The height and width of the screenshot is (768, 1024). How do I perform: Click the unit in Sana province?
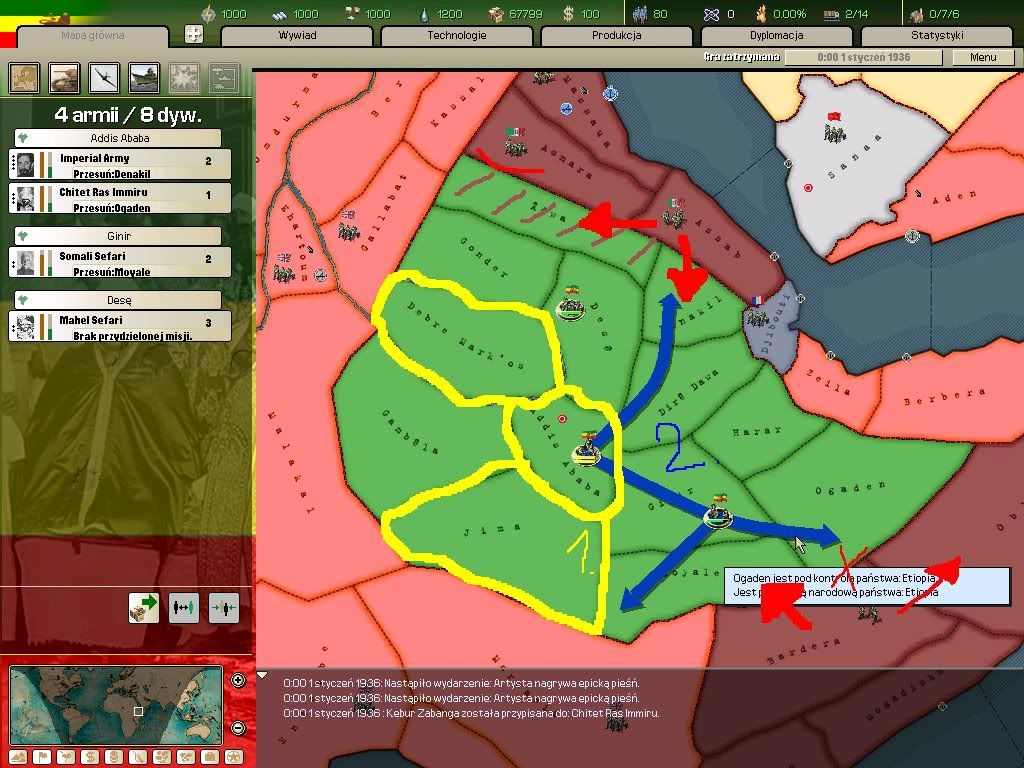click(x=834, y=129)
